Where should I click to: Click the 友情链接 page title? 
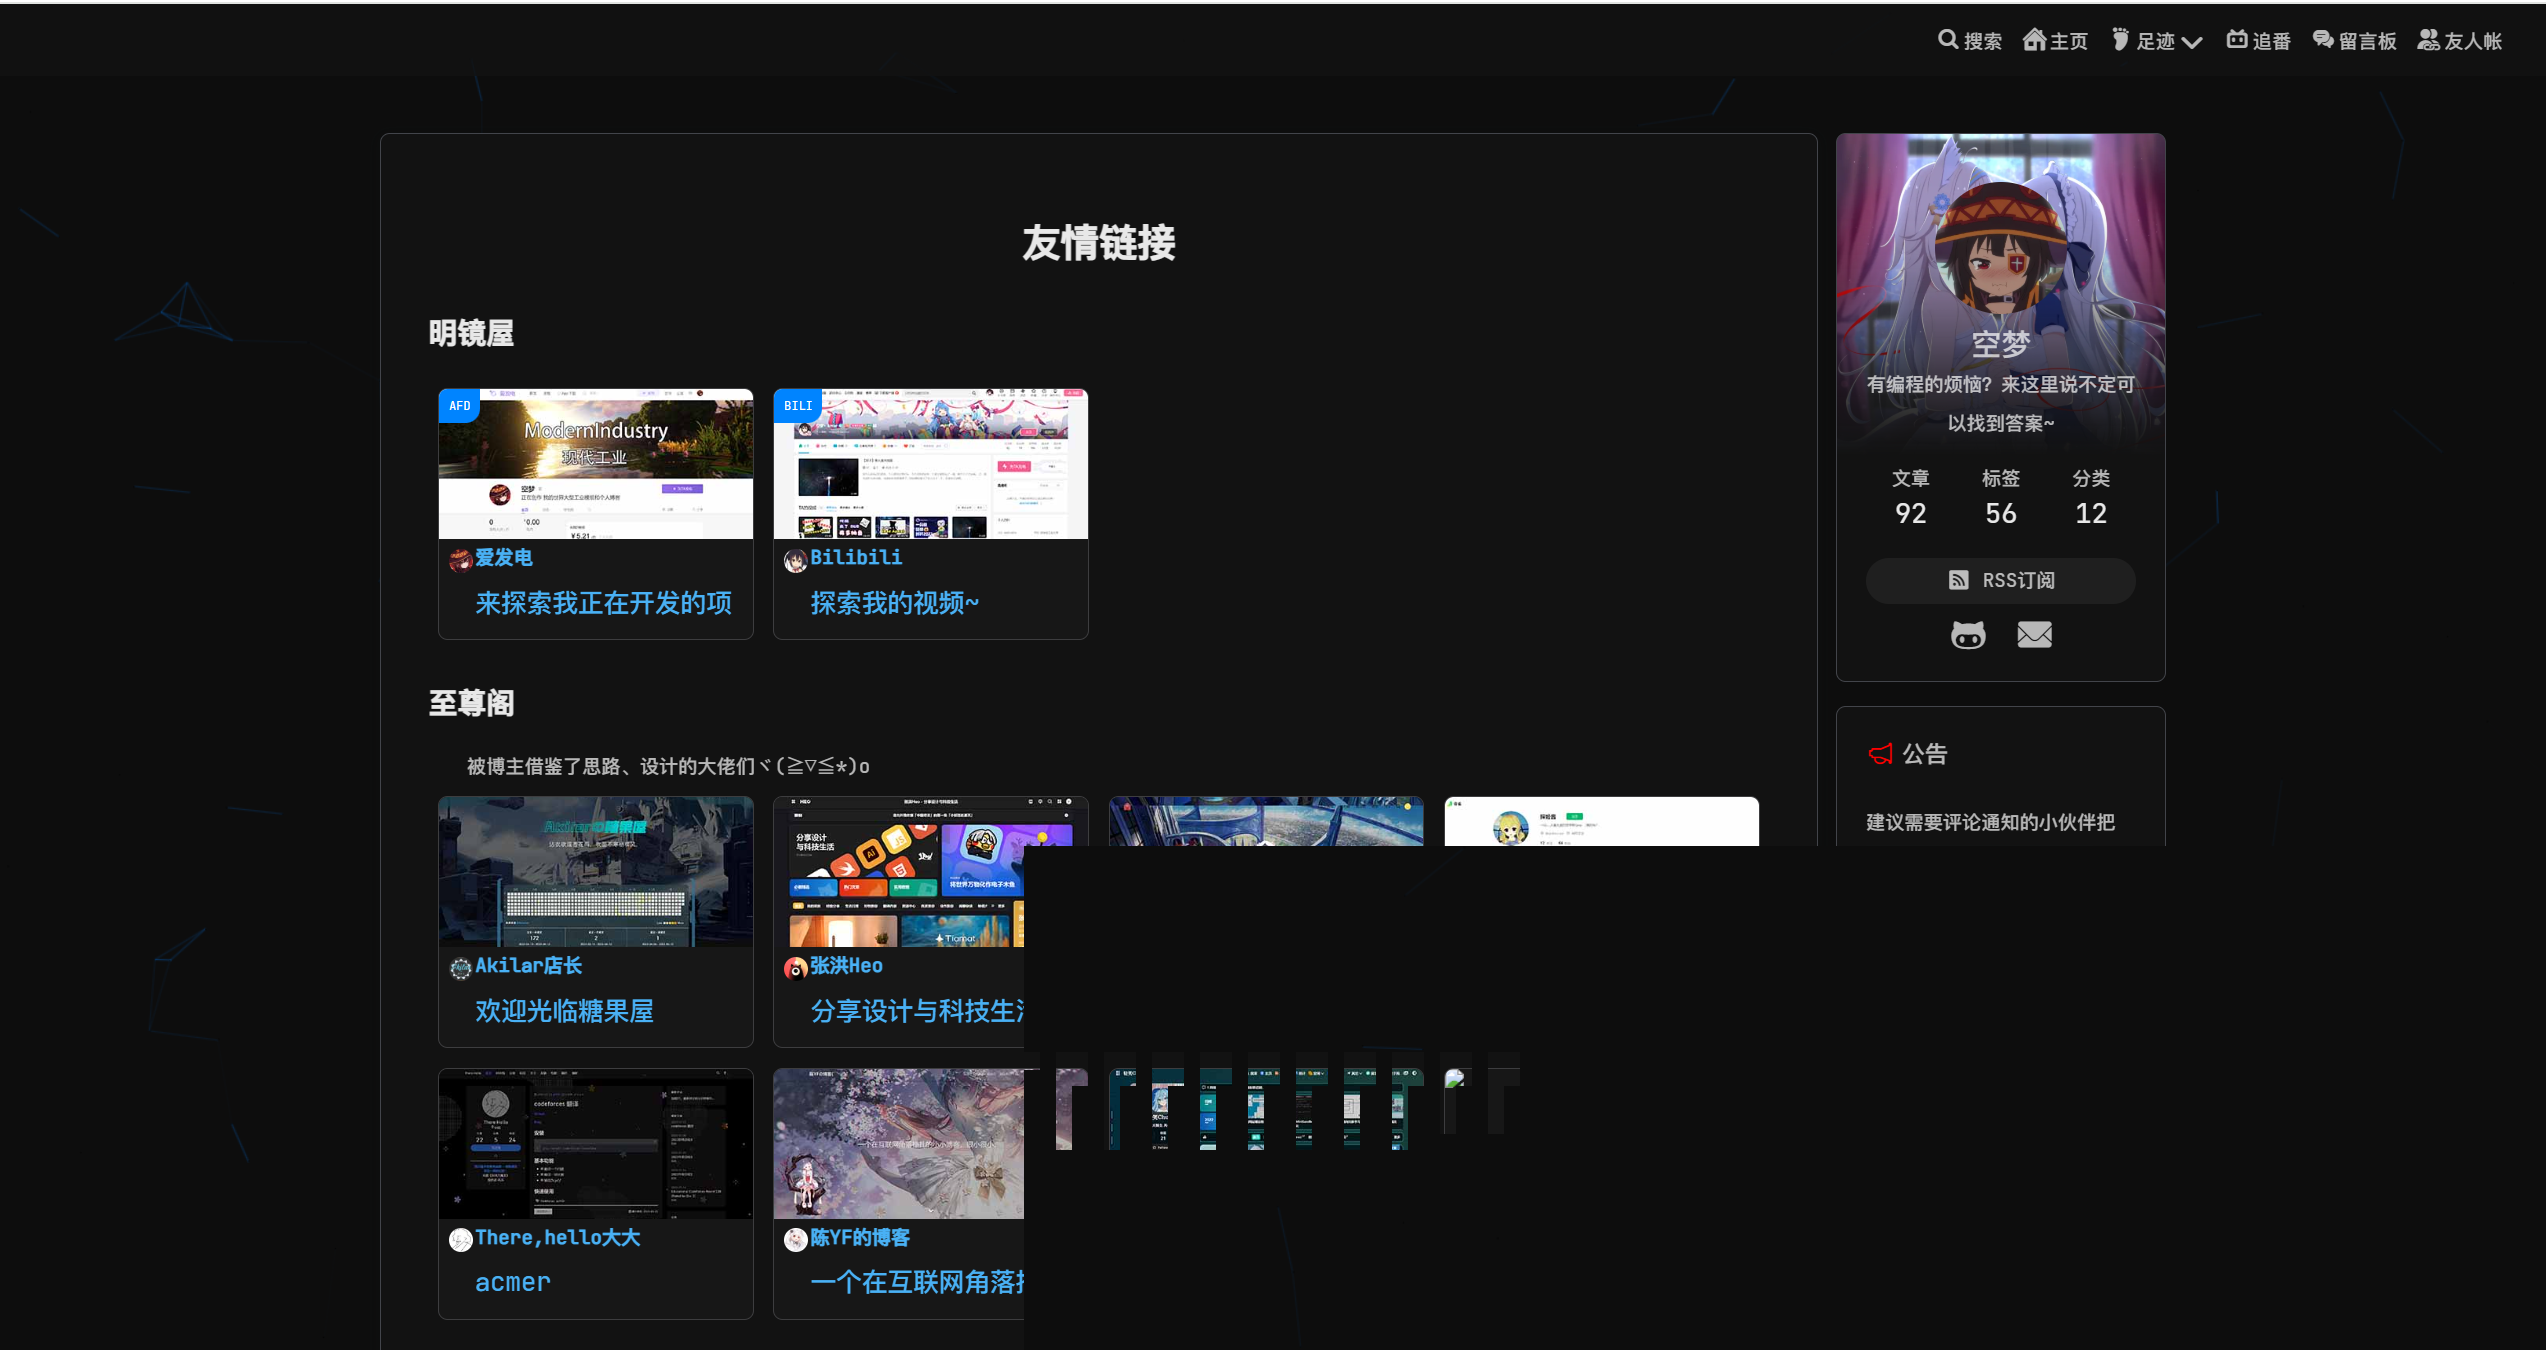(1099, 243)
